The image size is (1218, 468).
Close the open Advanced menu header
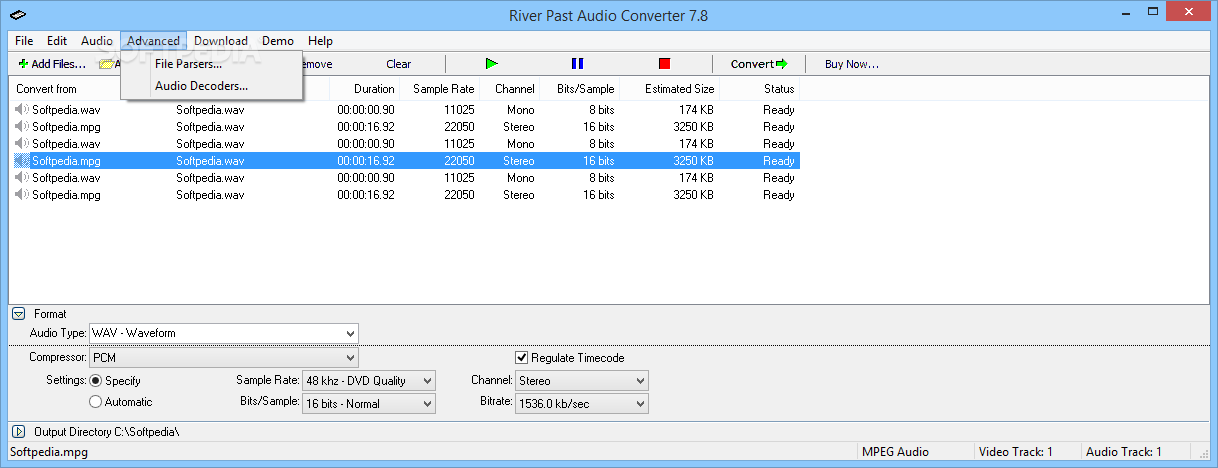(x=154, y=41)
